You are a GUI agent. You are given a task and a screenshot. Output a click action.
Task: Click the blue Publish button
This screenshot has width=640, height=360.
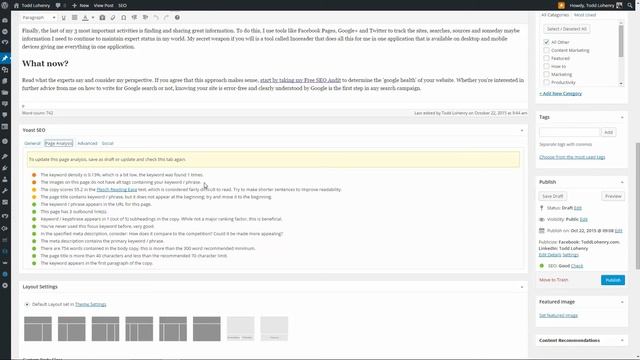click(x=613, y=280)
